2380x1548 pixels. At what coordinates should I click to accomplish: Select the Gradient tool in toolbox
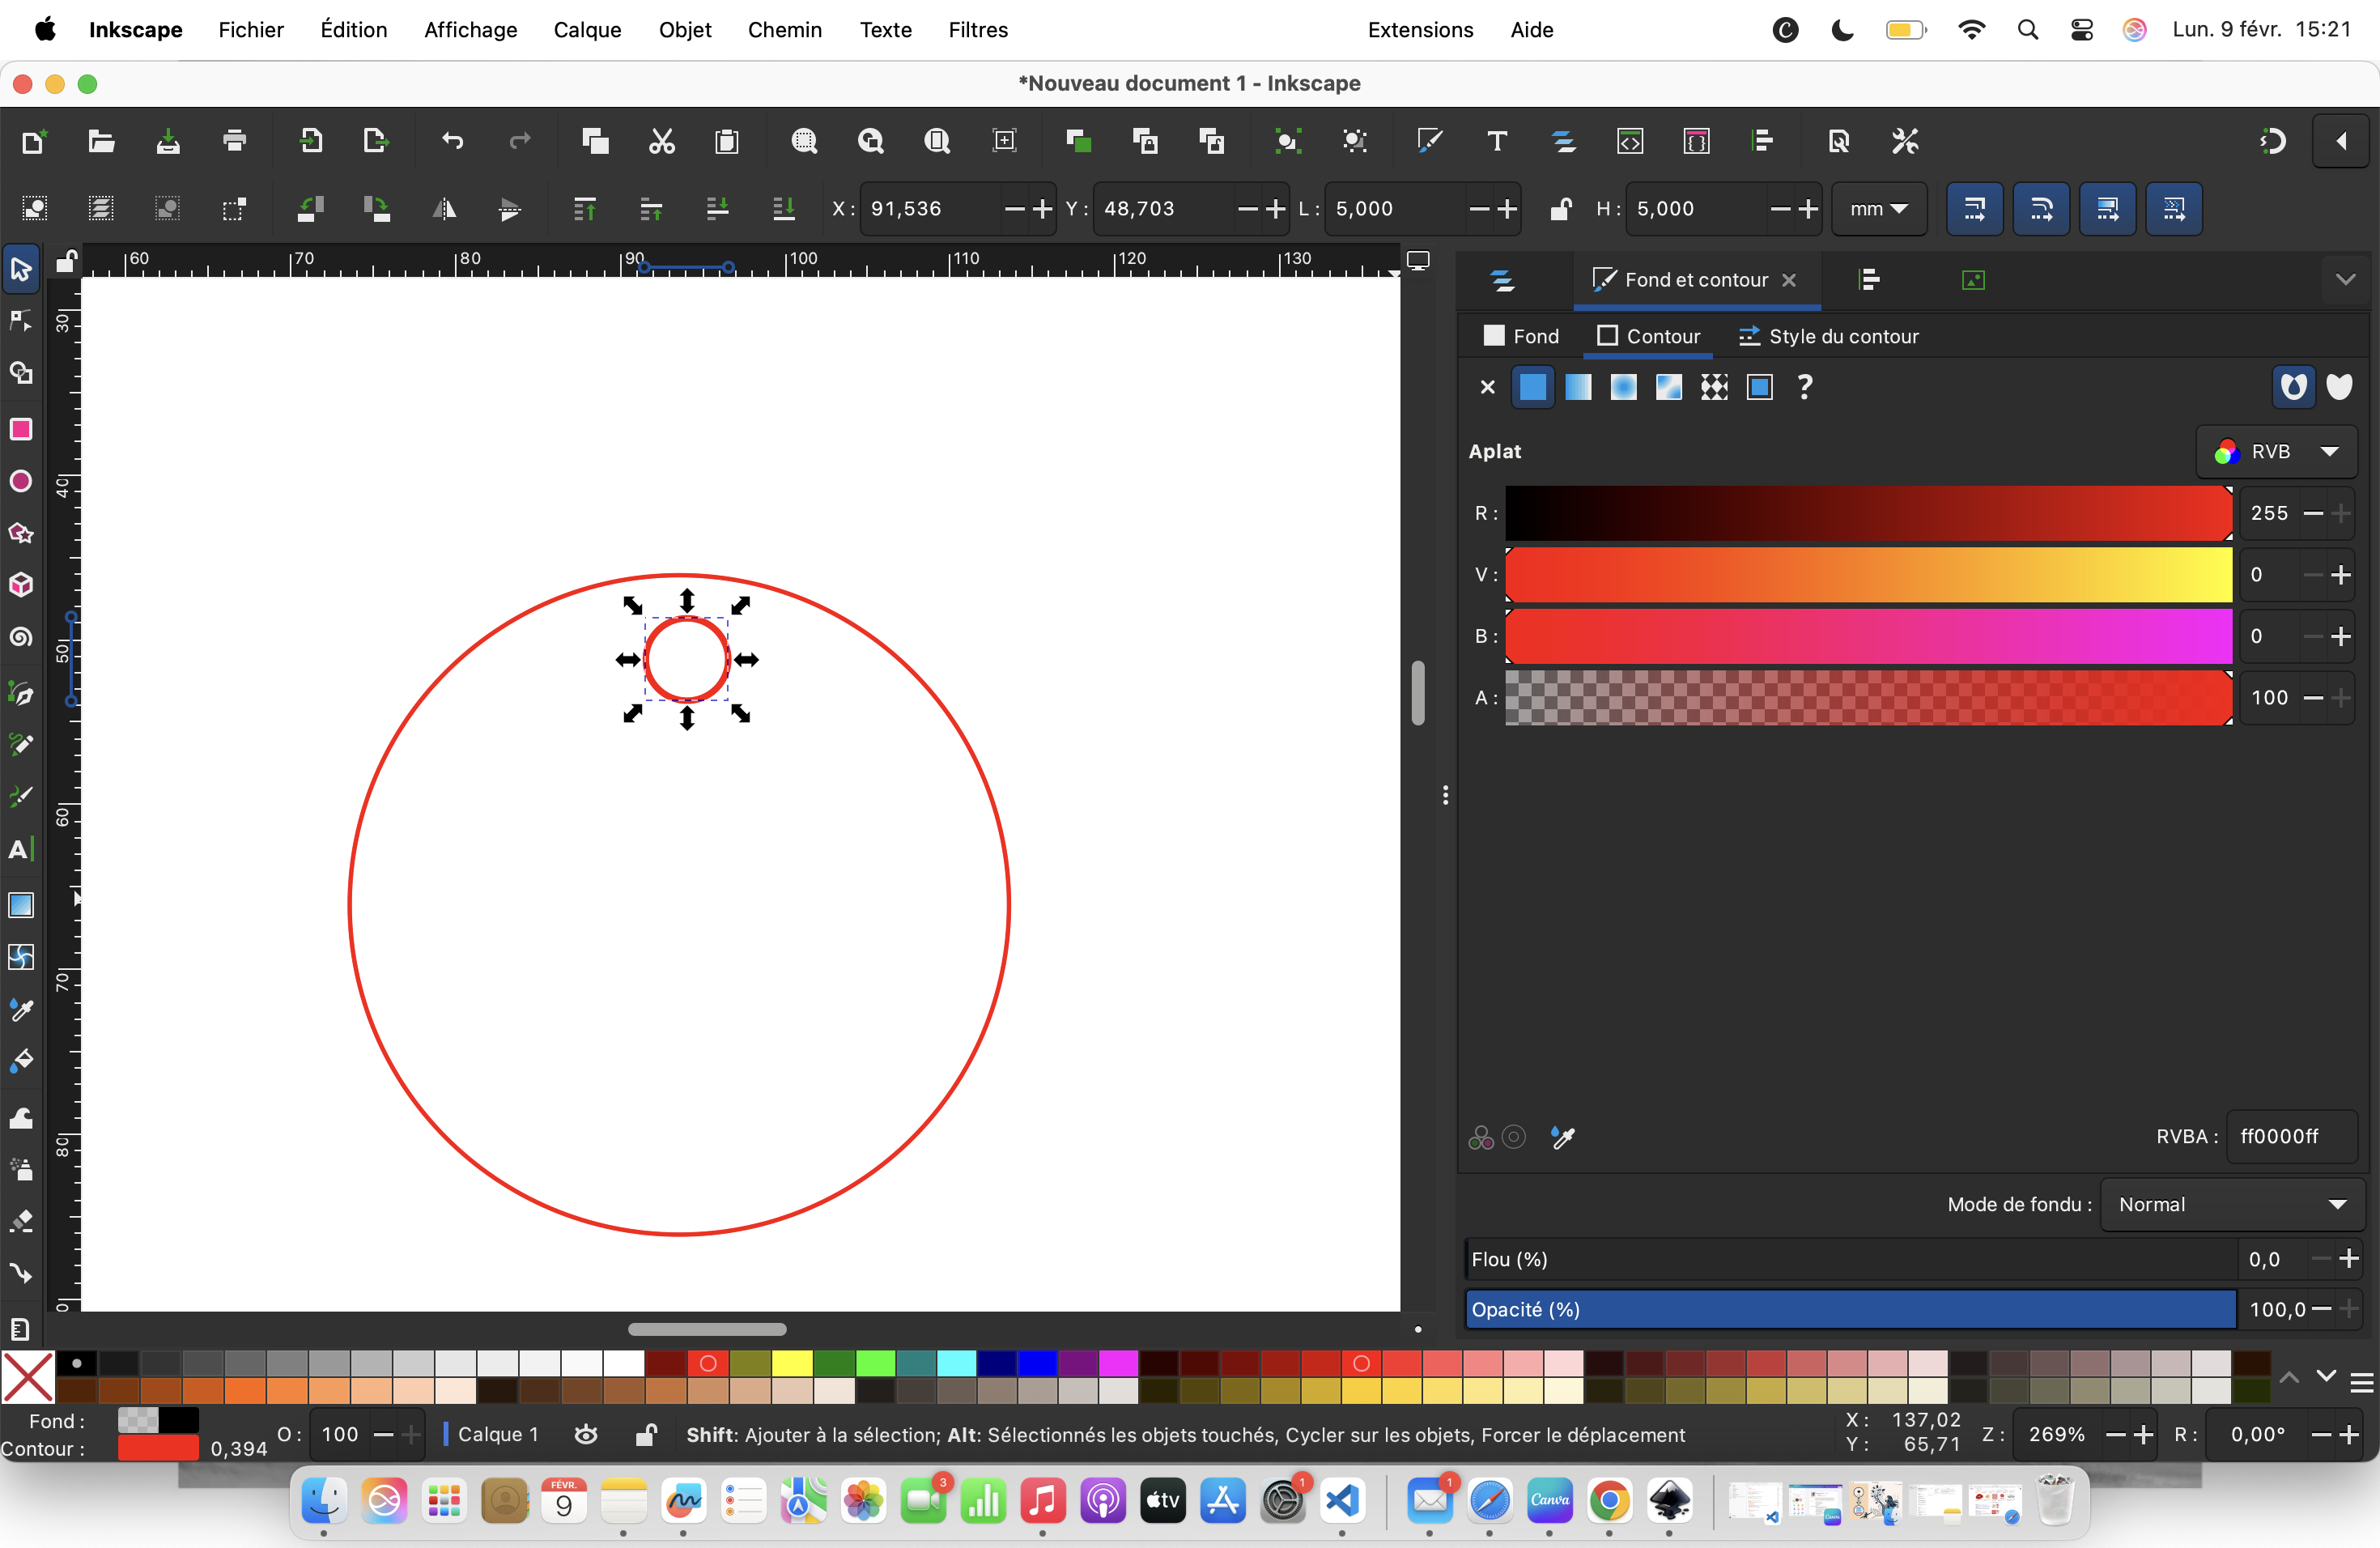[21, 905]
